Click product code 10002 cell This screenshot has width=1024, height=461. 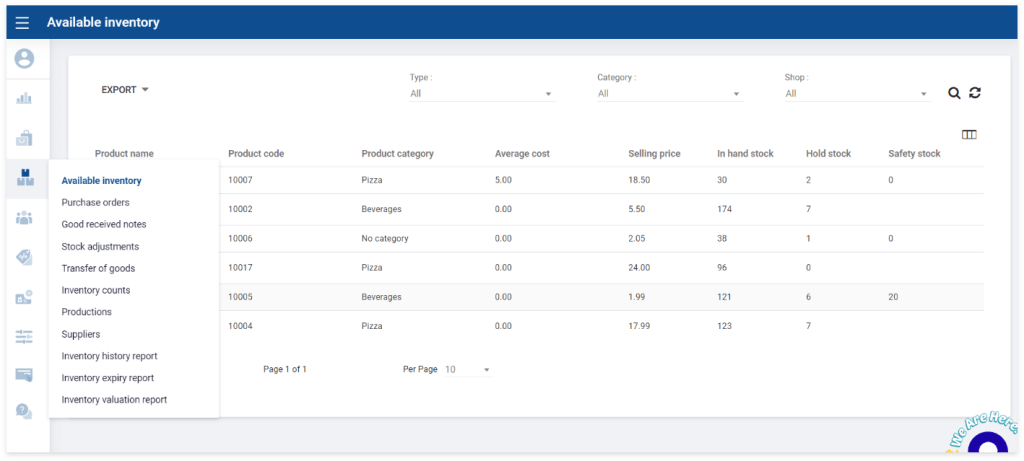click(x=240, y=210)
